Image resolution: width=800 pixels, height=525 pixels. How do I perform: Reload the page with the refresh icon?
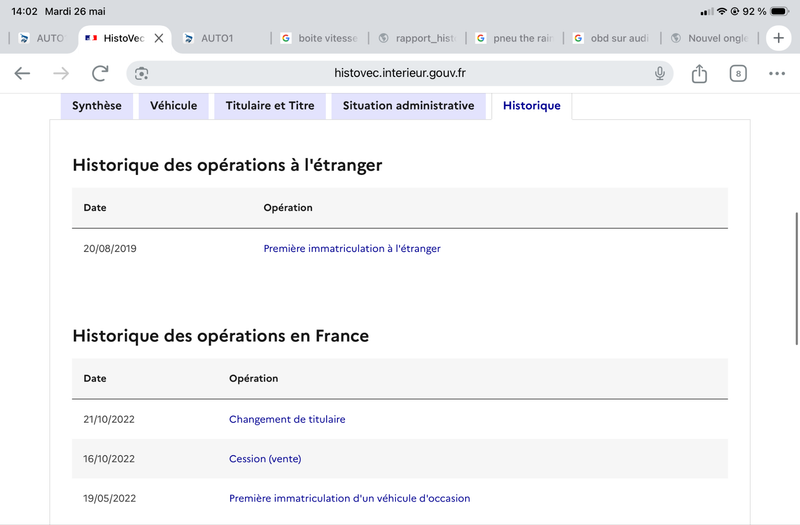tap(101, 73)
